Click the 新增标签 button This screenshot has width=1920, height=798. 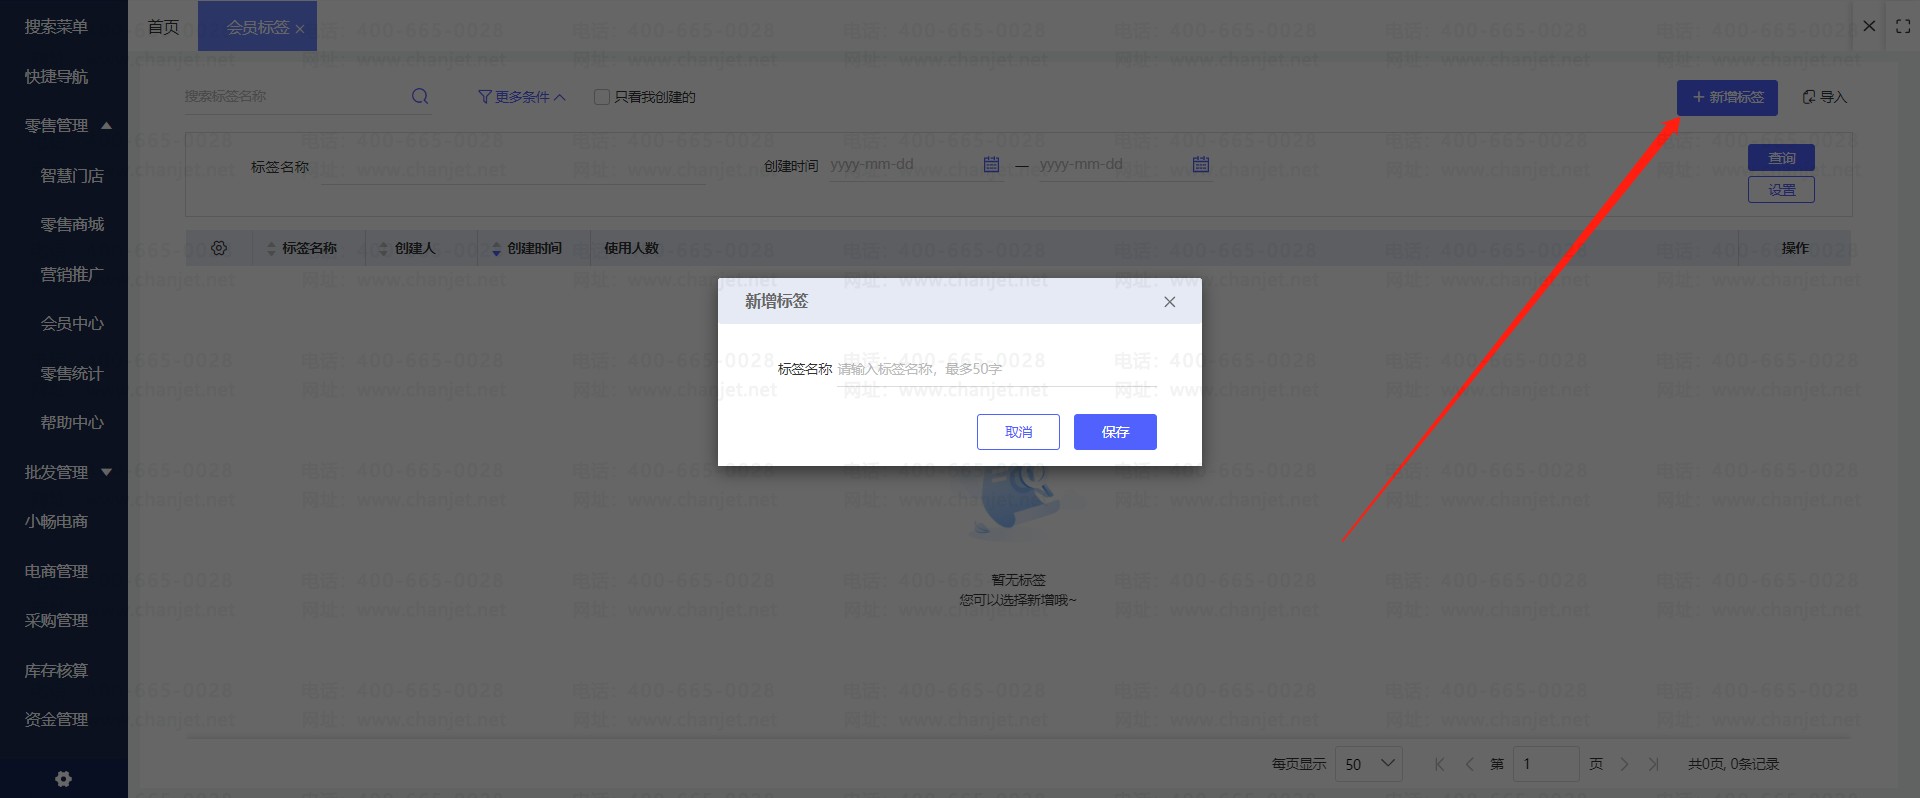click(1727, 98)
